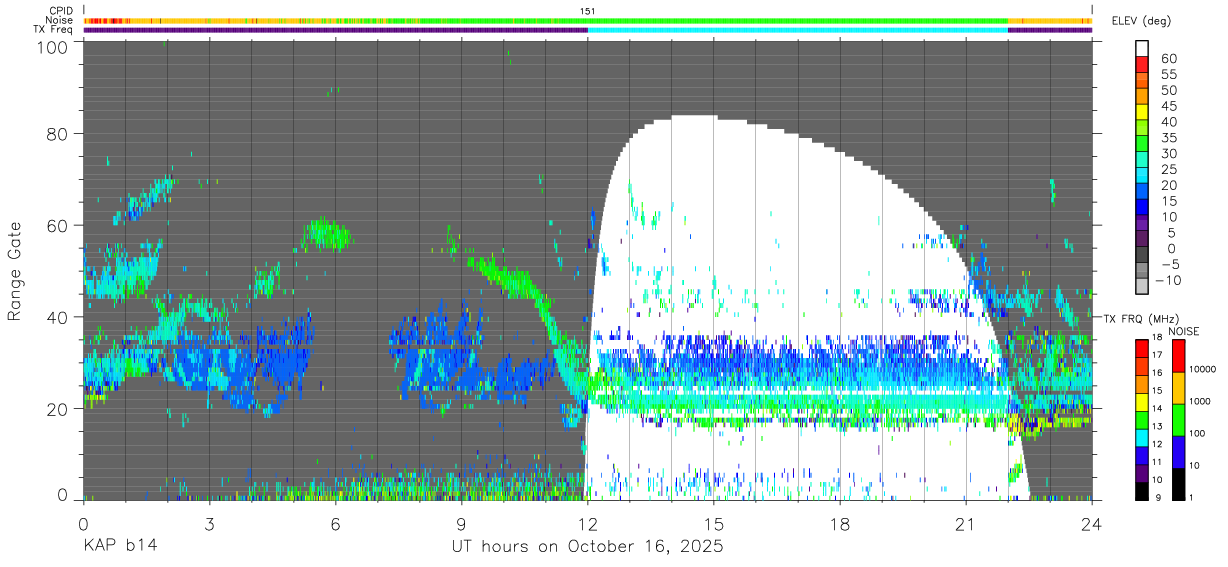Click the NOISE legend title
The height and width of the screenshot is (567, 1228).
[x=1185, y=330]
